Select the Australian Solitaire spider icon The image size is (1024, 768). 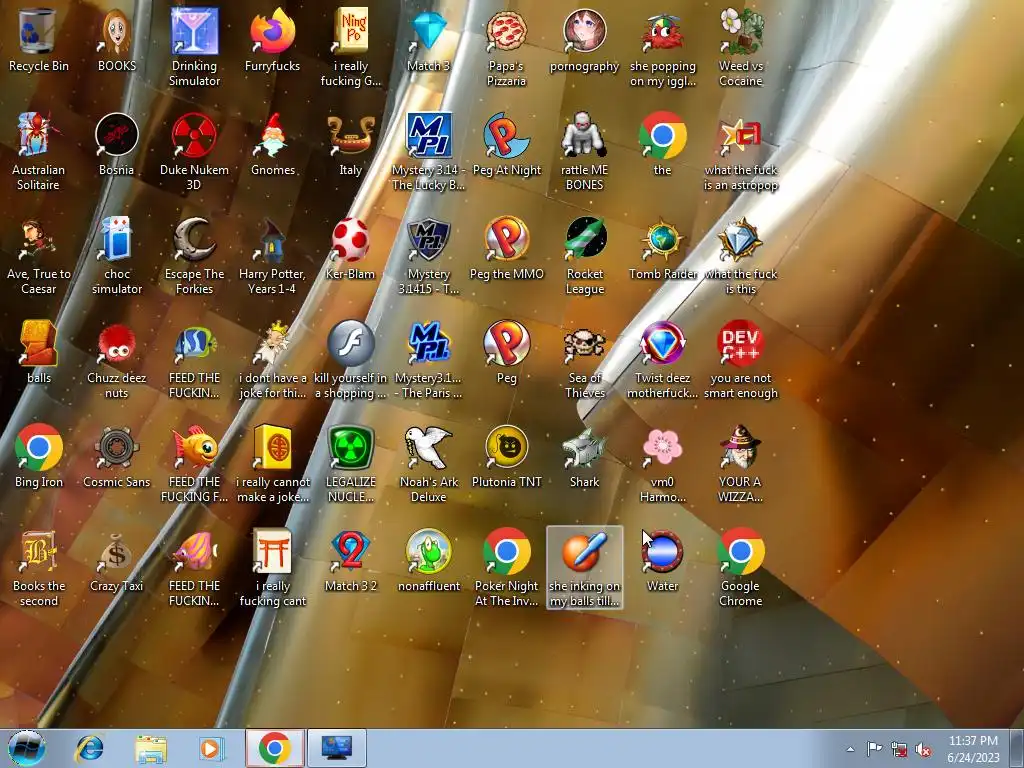[x=39, y=135]
